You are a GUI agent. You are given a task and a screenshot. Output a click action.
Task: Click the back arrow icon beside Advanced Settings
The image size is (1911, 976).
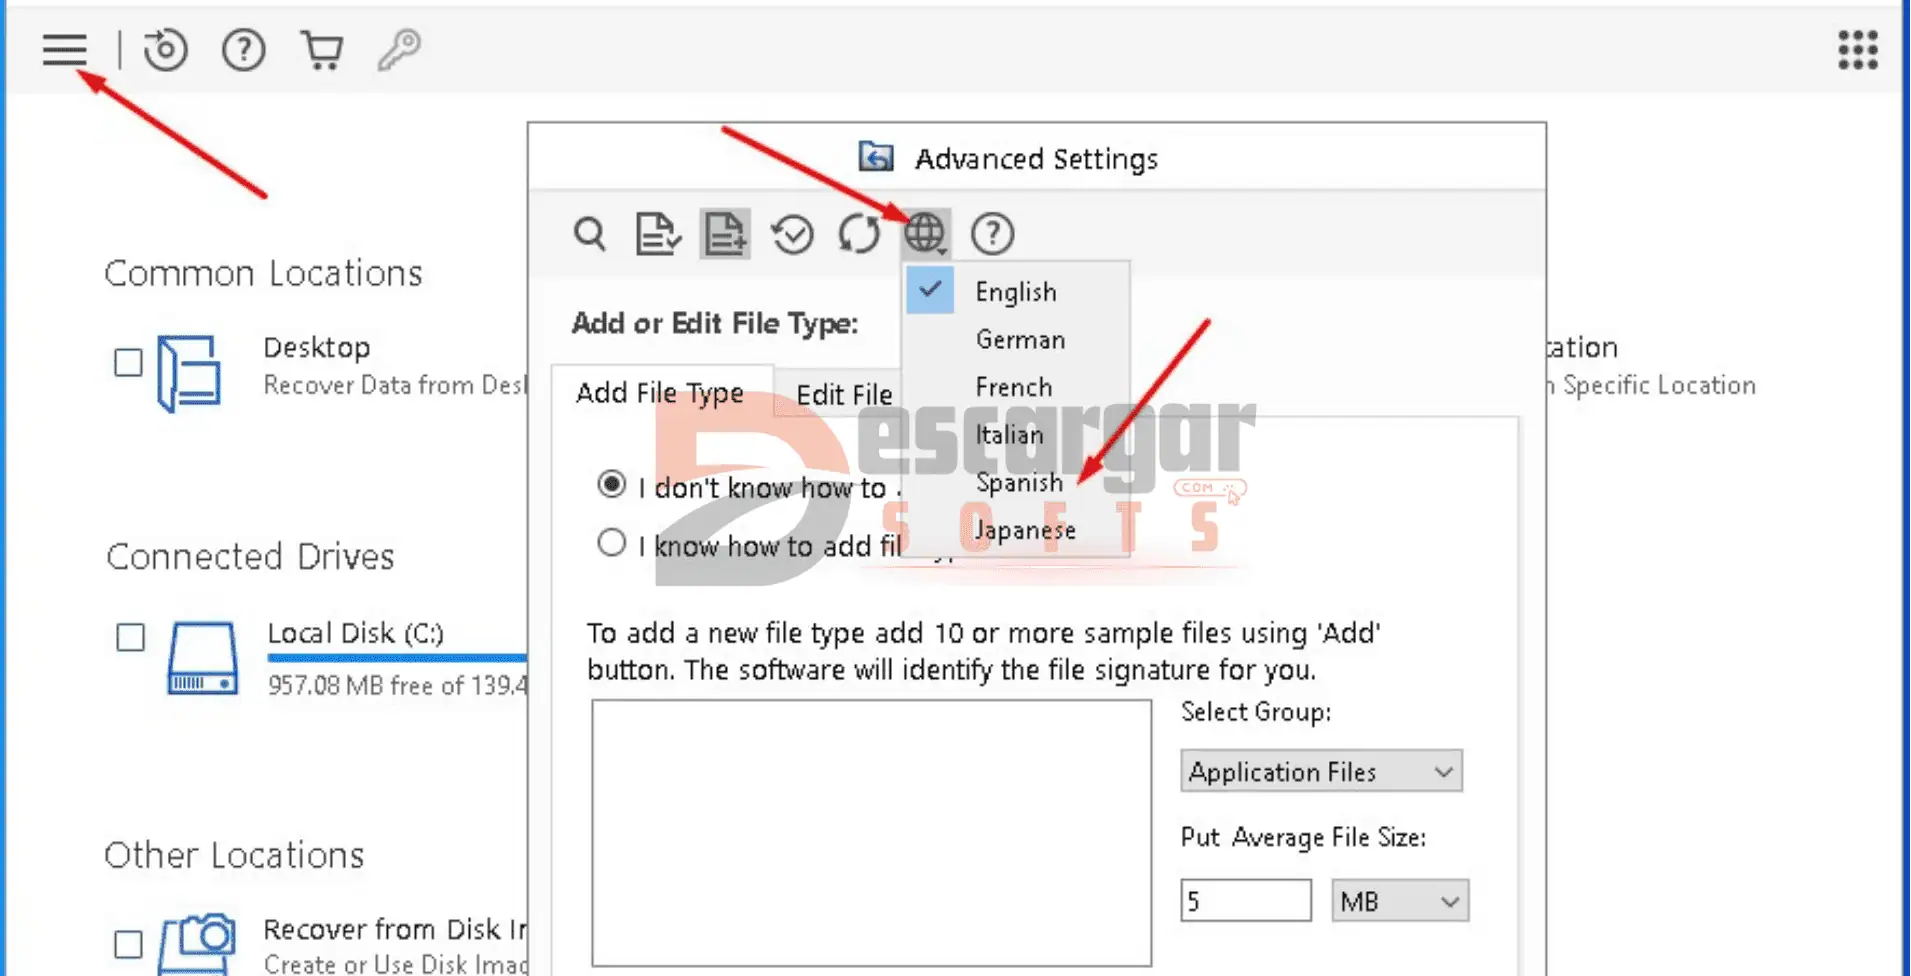coord(876,157)
